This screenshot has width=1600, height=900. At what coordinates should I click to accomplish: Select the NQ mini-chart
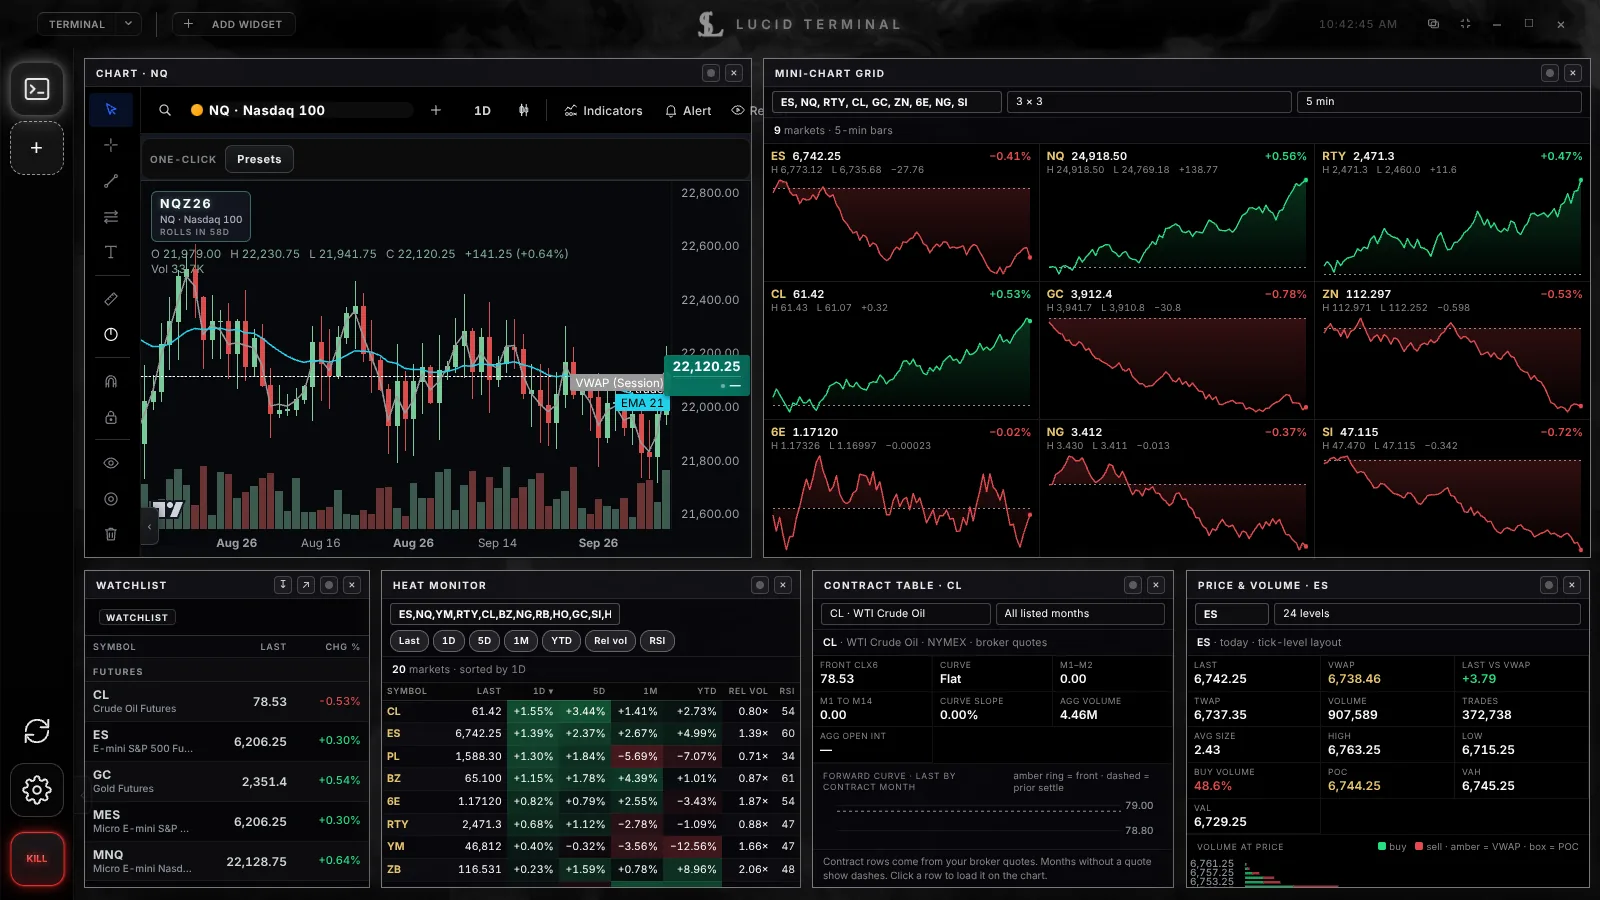(x=1177, y=212)
